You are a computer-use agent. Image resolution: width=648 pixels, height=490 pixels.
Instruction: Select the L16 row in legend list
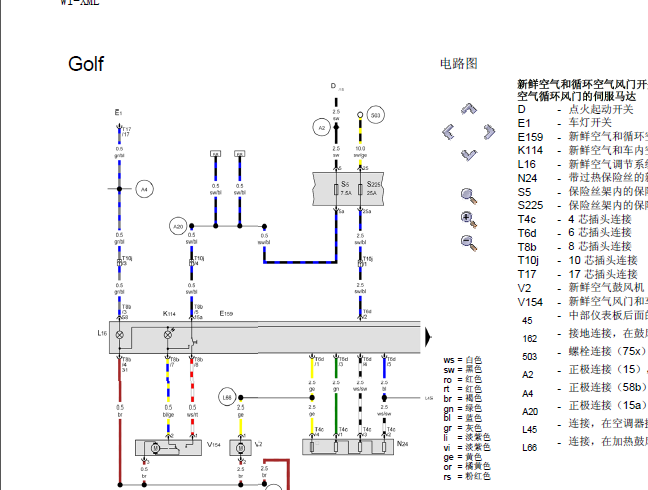click(583, 164)
